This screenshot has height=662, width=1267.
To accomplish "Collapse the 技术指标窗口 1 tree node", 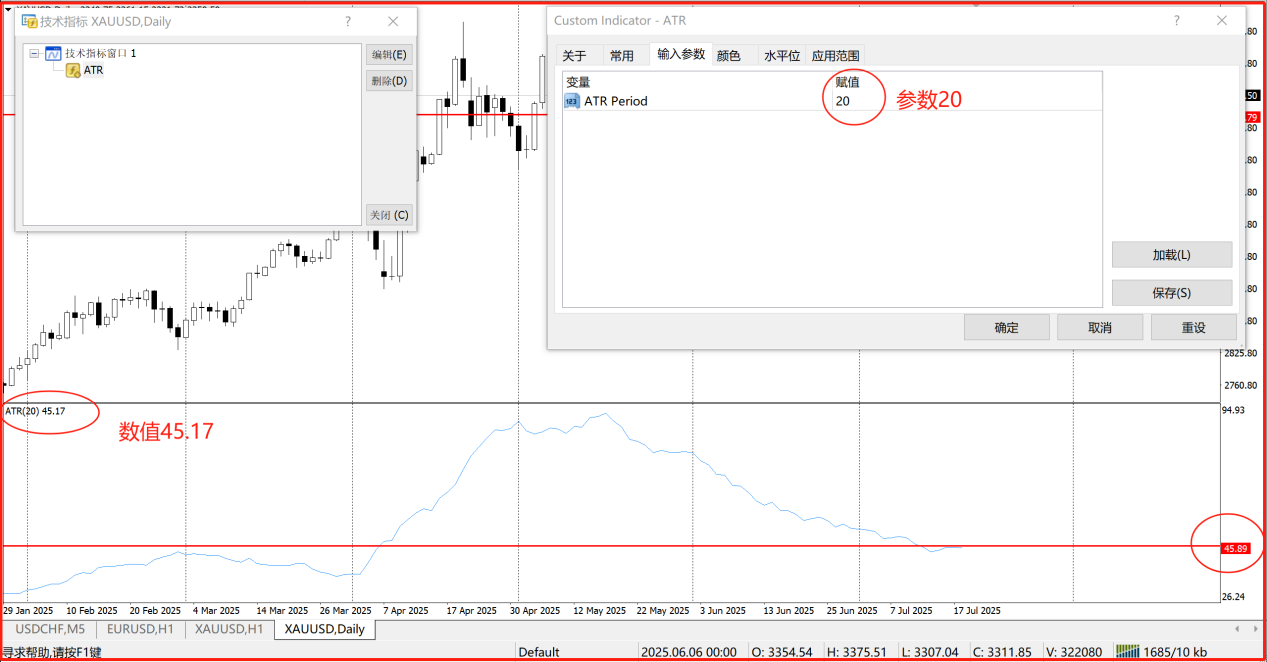I will (x=35, y=53).
